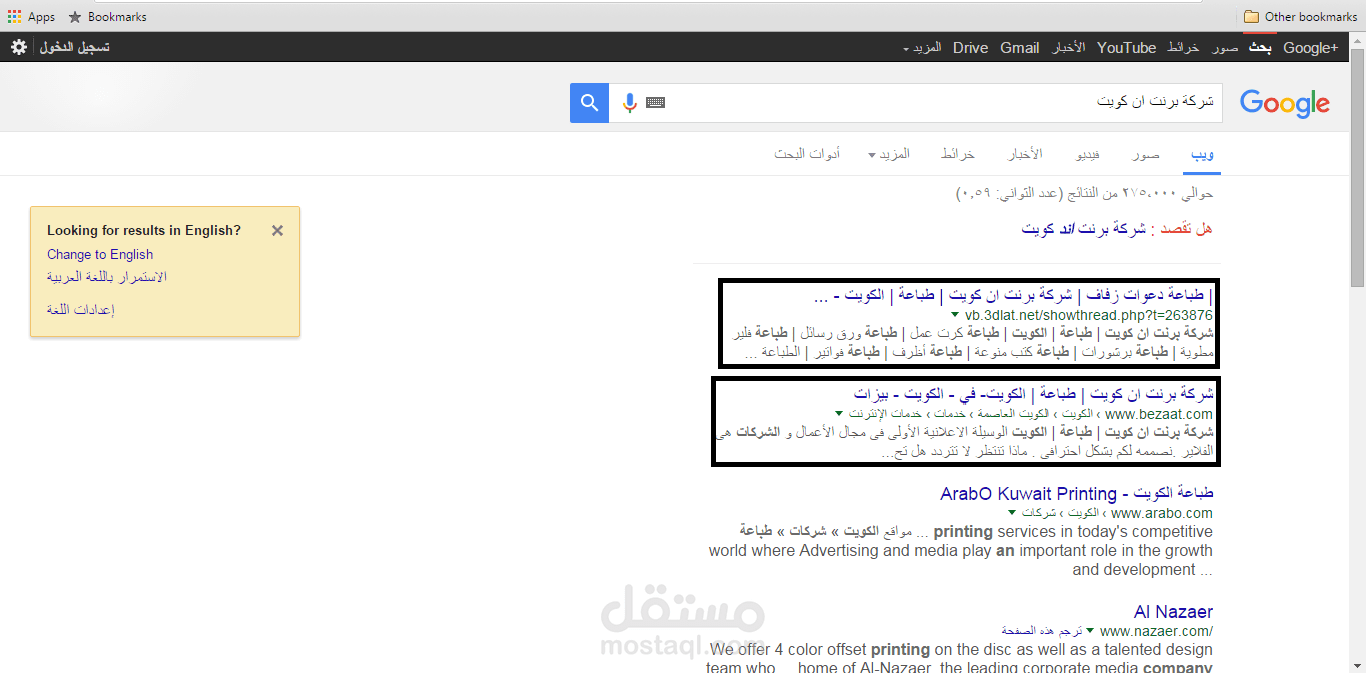Click the blue search magnifier button
The height and width of the screenshot is (673, 1366).
[589, 103]
